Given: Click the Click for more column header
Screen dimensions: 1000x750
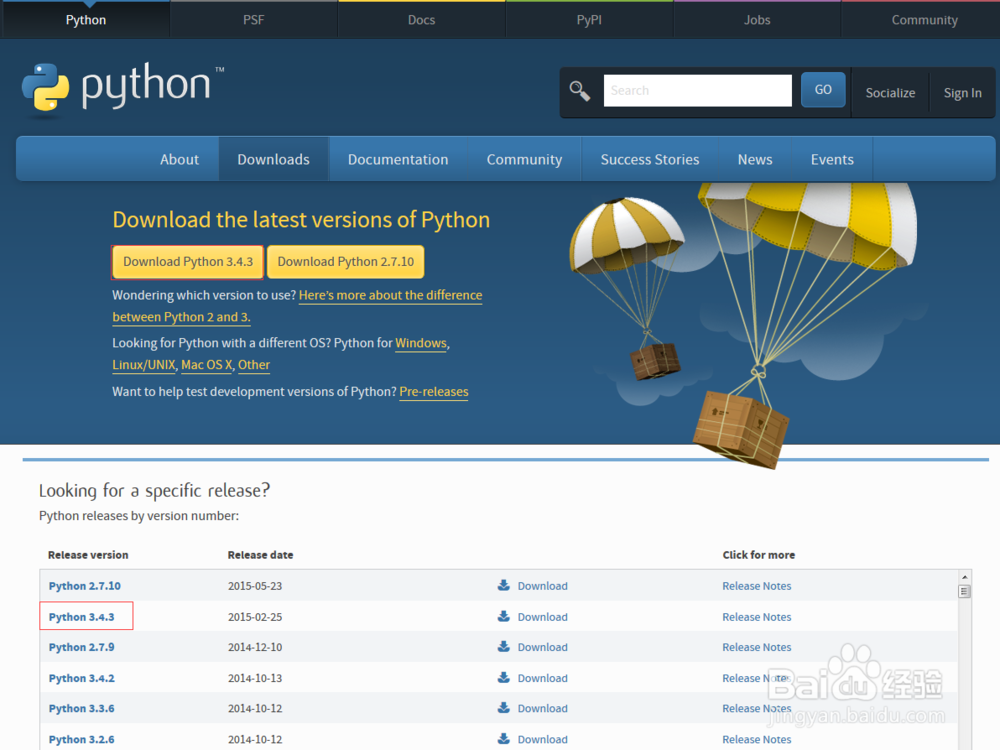Looking at the screenshot, I should point(758,555).
